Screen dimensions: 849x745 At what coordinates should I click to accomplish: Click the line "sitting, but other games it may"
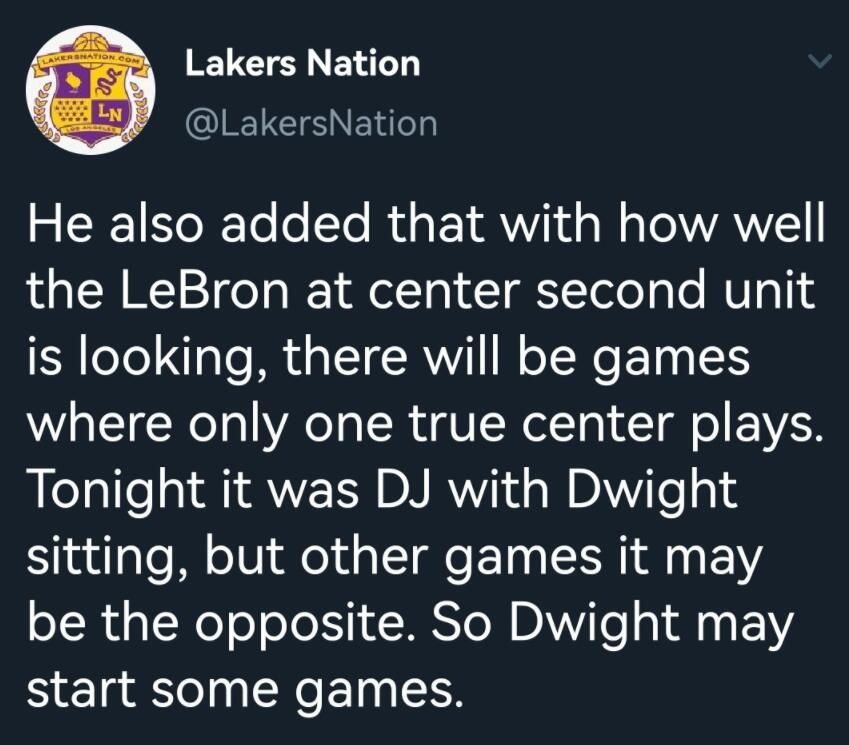click(x=395, y=558)
